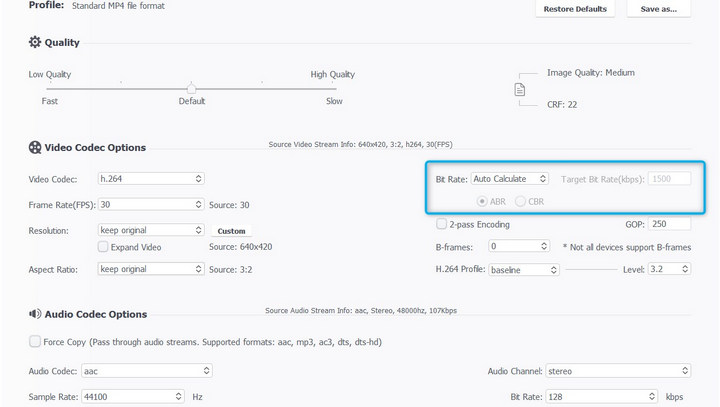Click the image quality document icon
Screen dimensions: 720x407
(x=519, y=89)
